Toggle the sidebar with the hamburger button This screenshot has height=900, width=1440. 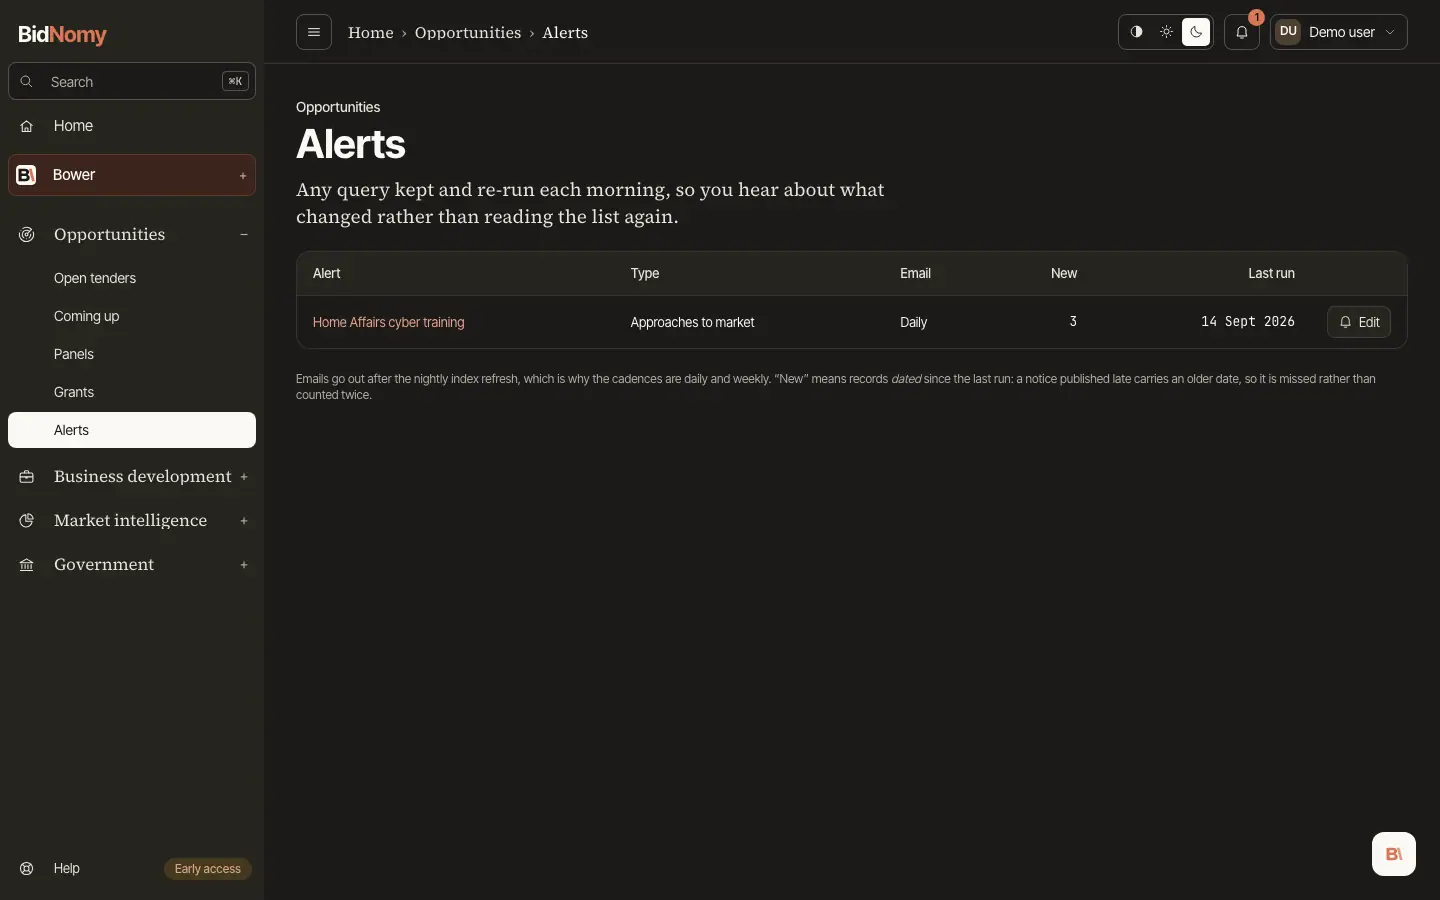click(x=314, y=32)
